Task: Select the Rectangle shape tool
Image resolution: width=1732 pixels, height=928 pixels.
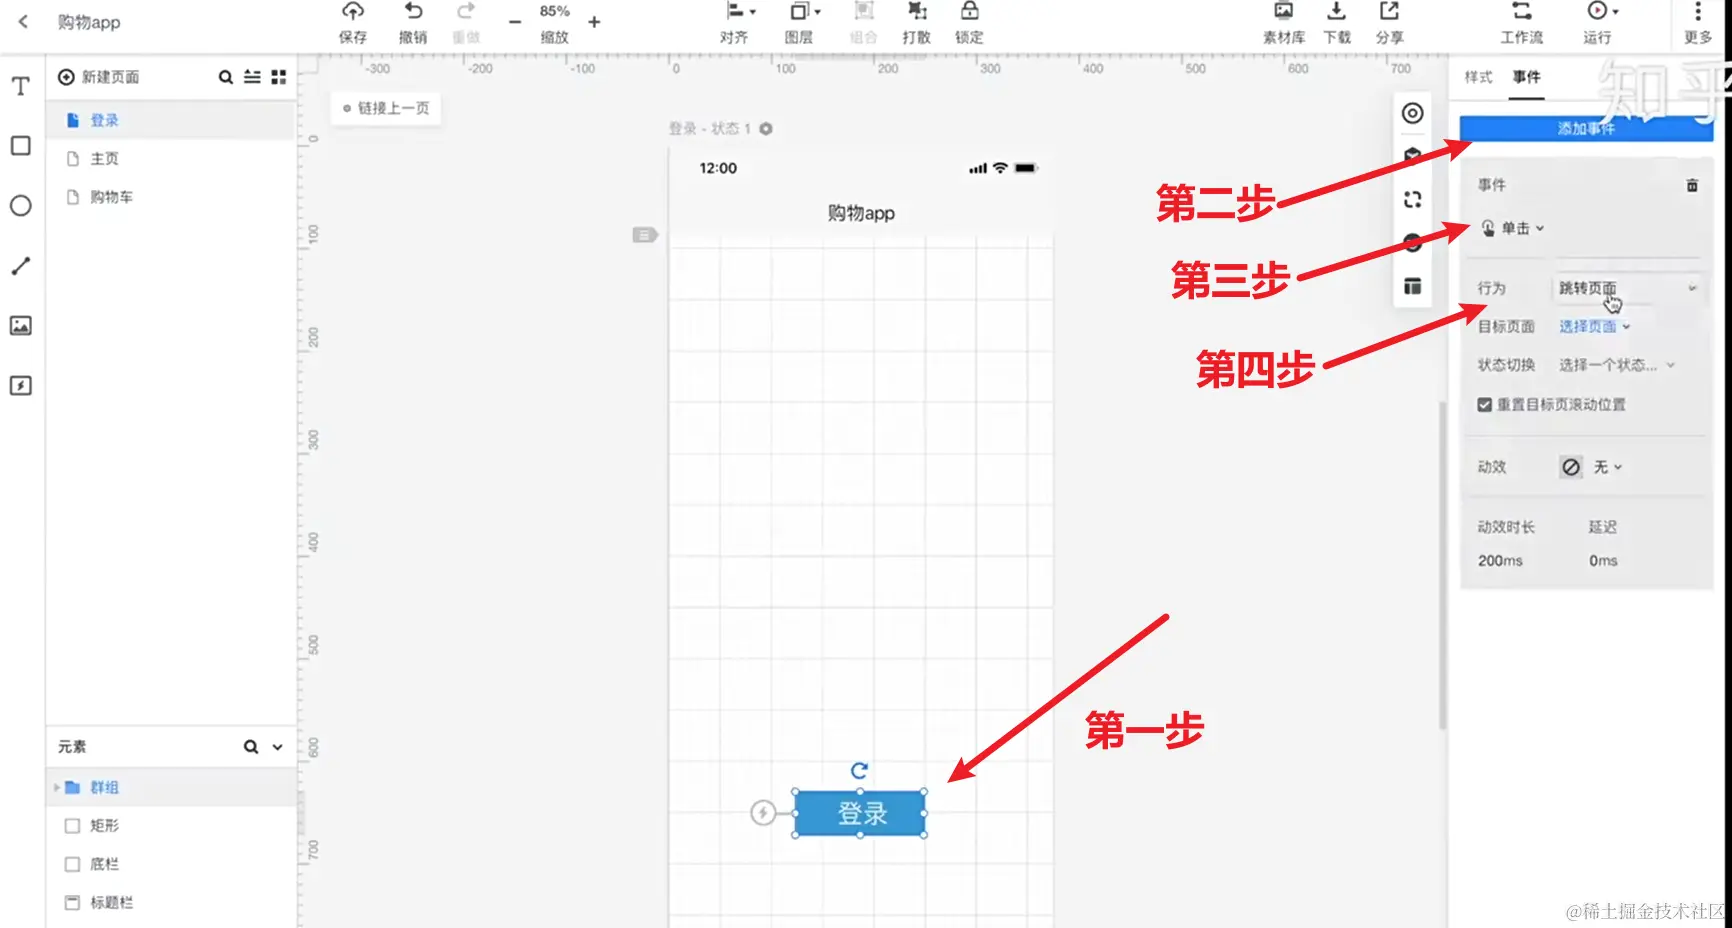Action: pos(20,146)
